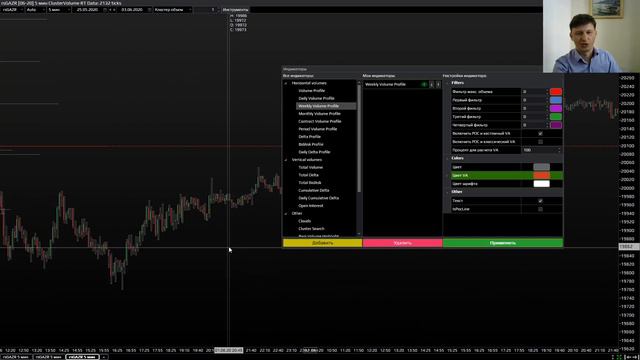
Task: Select Total BidAsk indicator
Action: point(310,183)
